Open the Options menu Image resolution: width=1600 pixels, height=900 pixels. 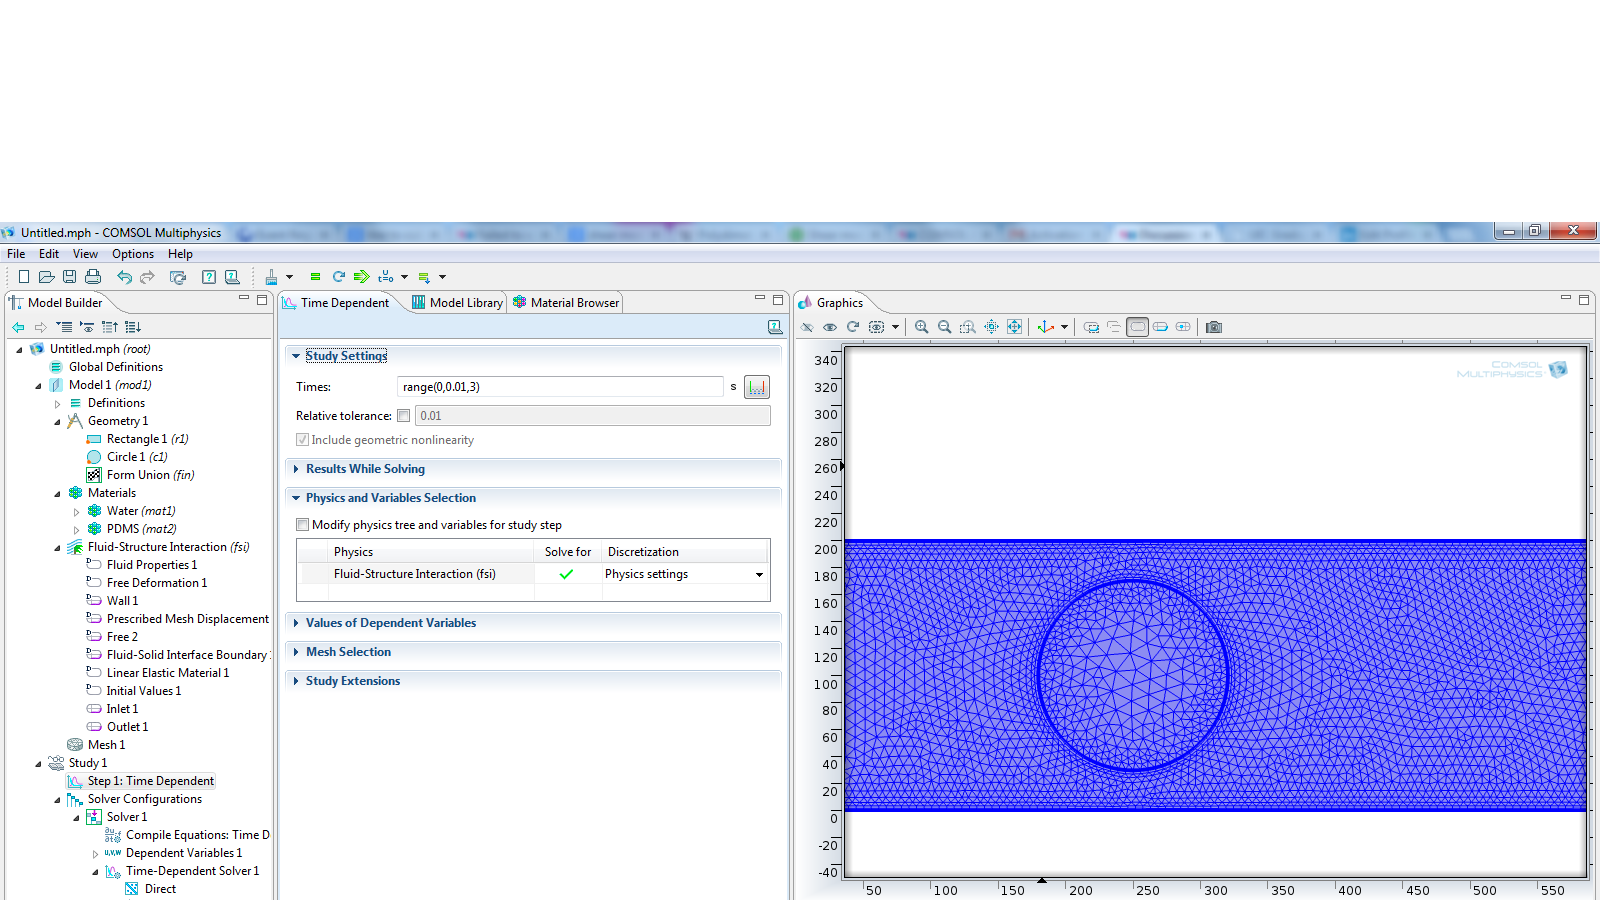132,254
